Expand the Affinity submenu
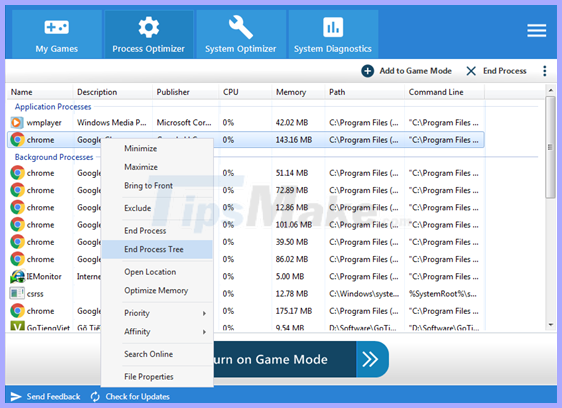This screenshot has width=562, height=408. pyautogui.click(x=157, y=332)
